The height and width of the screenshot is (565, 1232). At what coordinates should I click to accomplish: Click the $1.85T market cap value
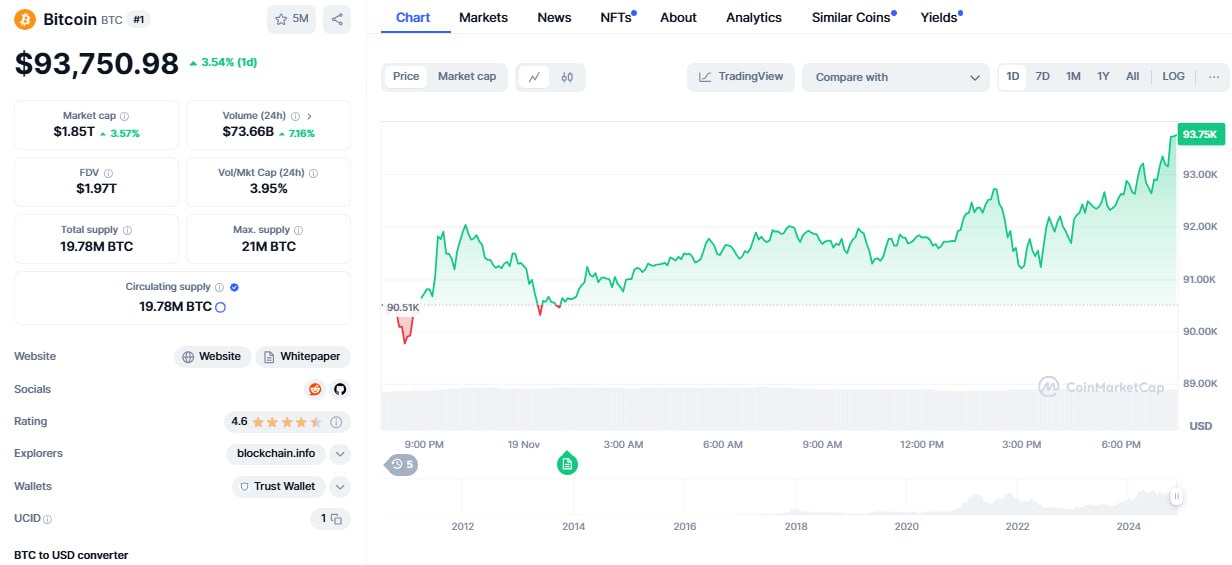(75, 132)
